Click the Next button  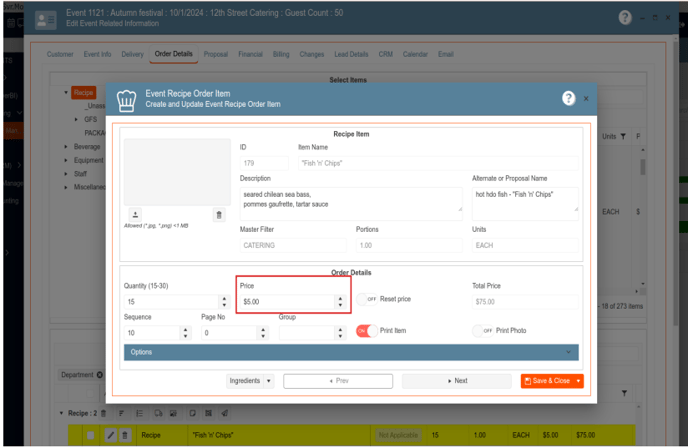(456, 381)
